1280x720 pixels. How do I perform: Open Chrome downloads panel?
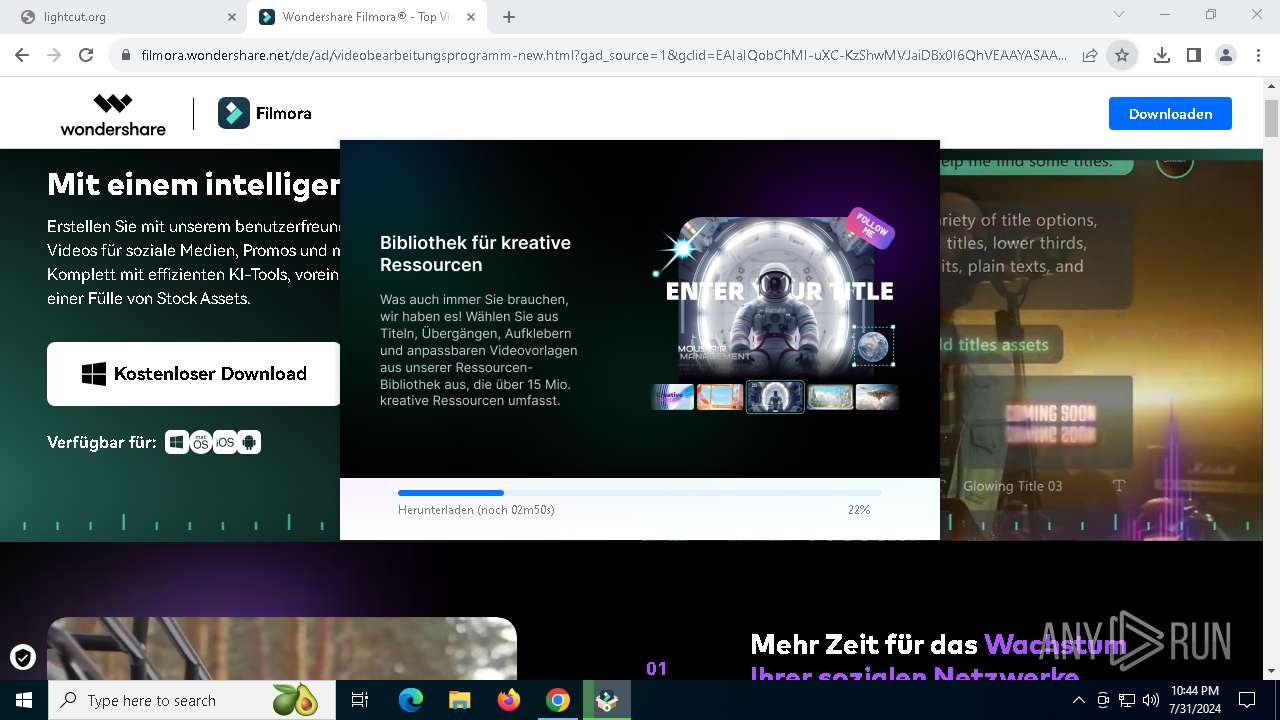1162,56
